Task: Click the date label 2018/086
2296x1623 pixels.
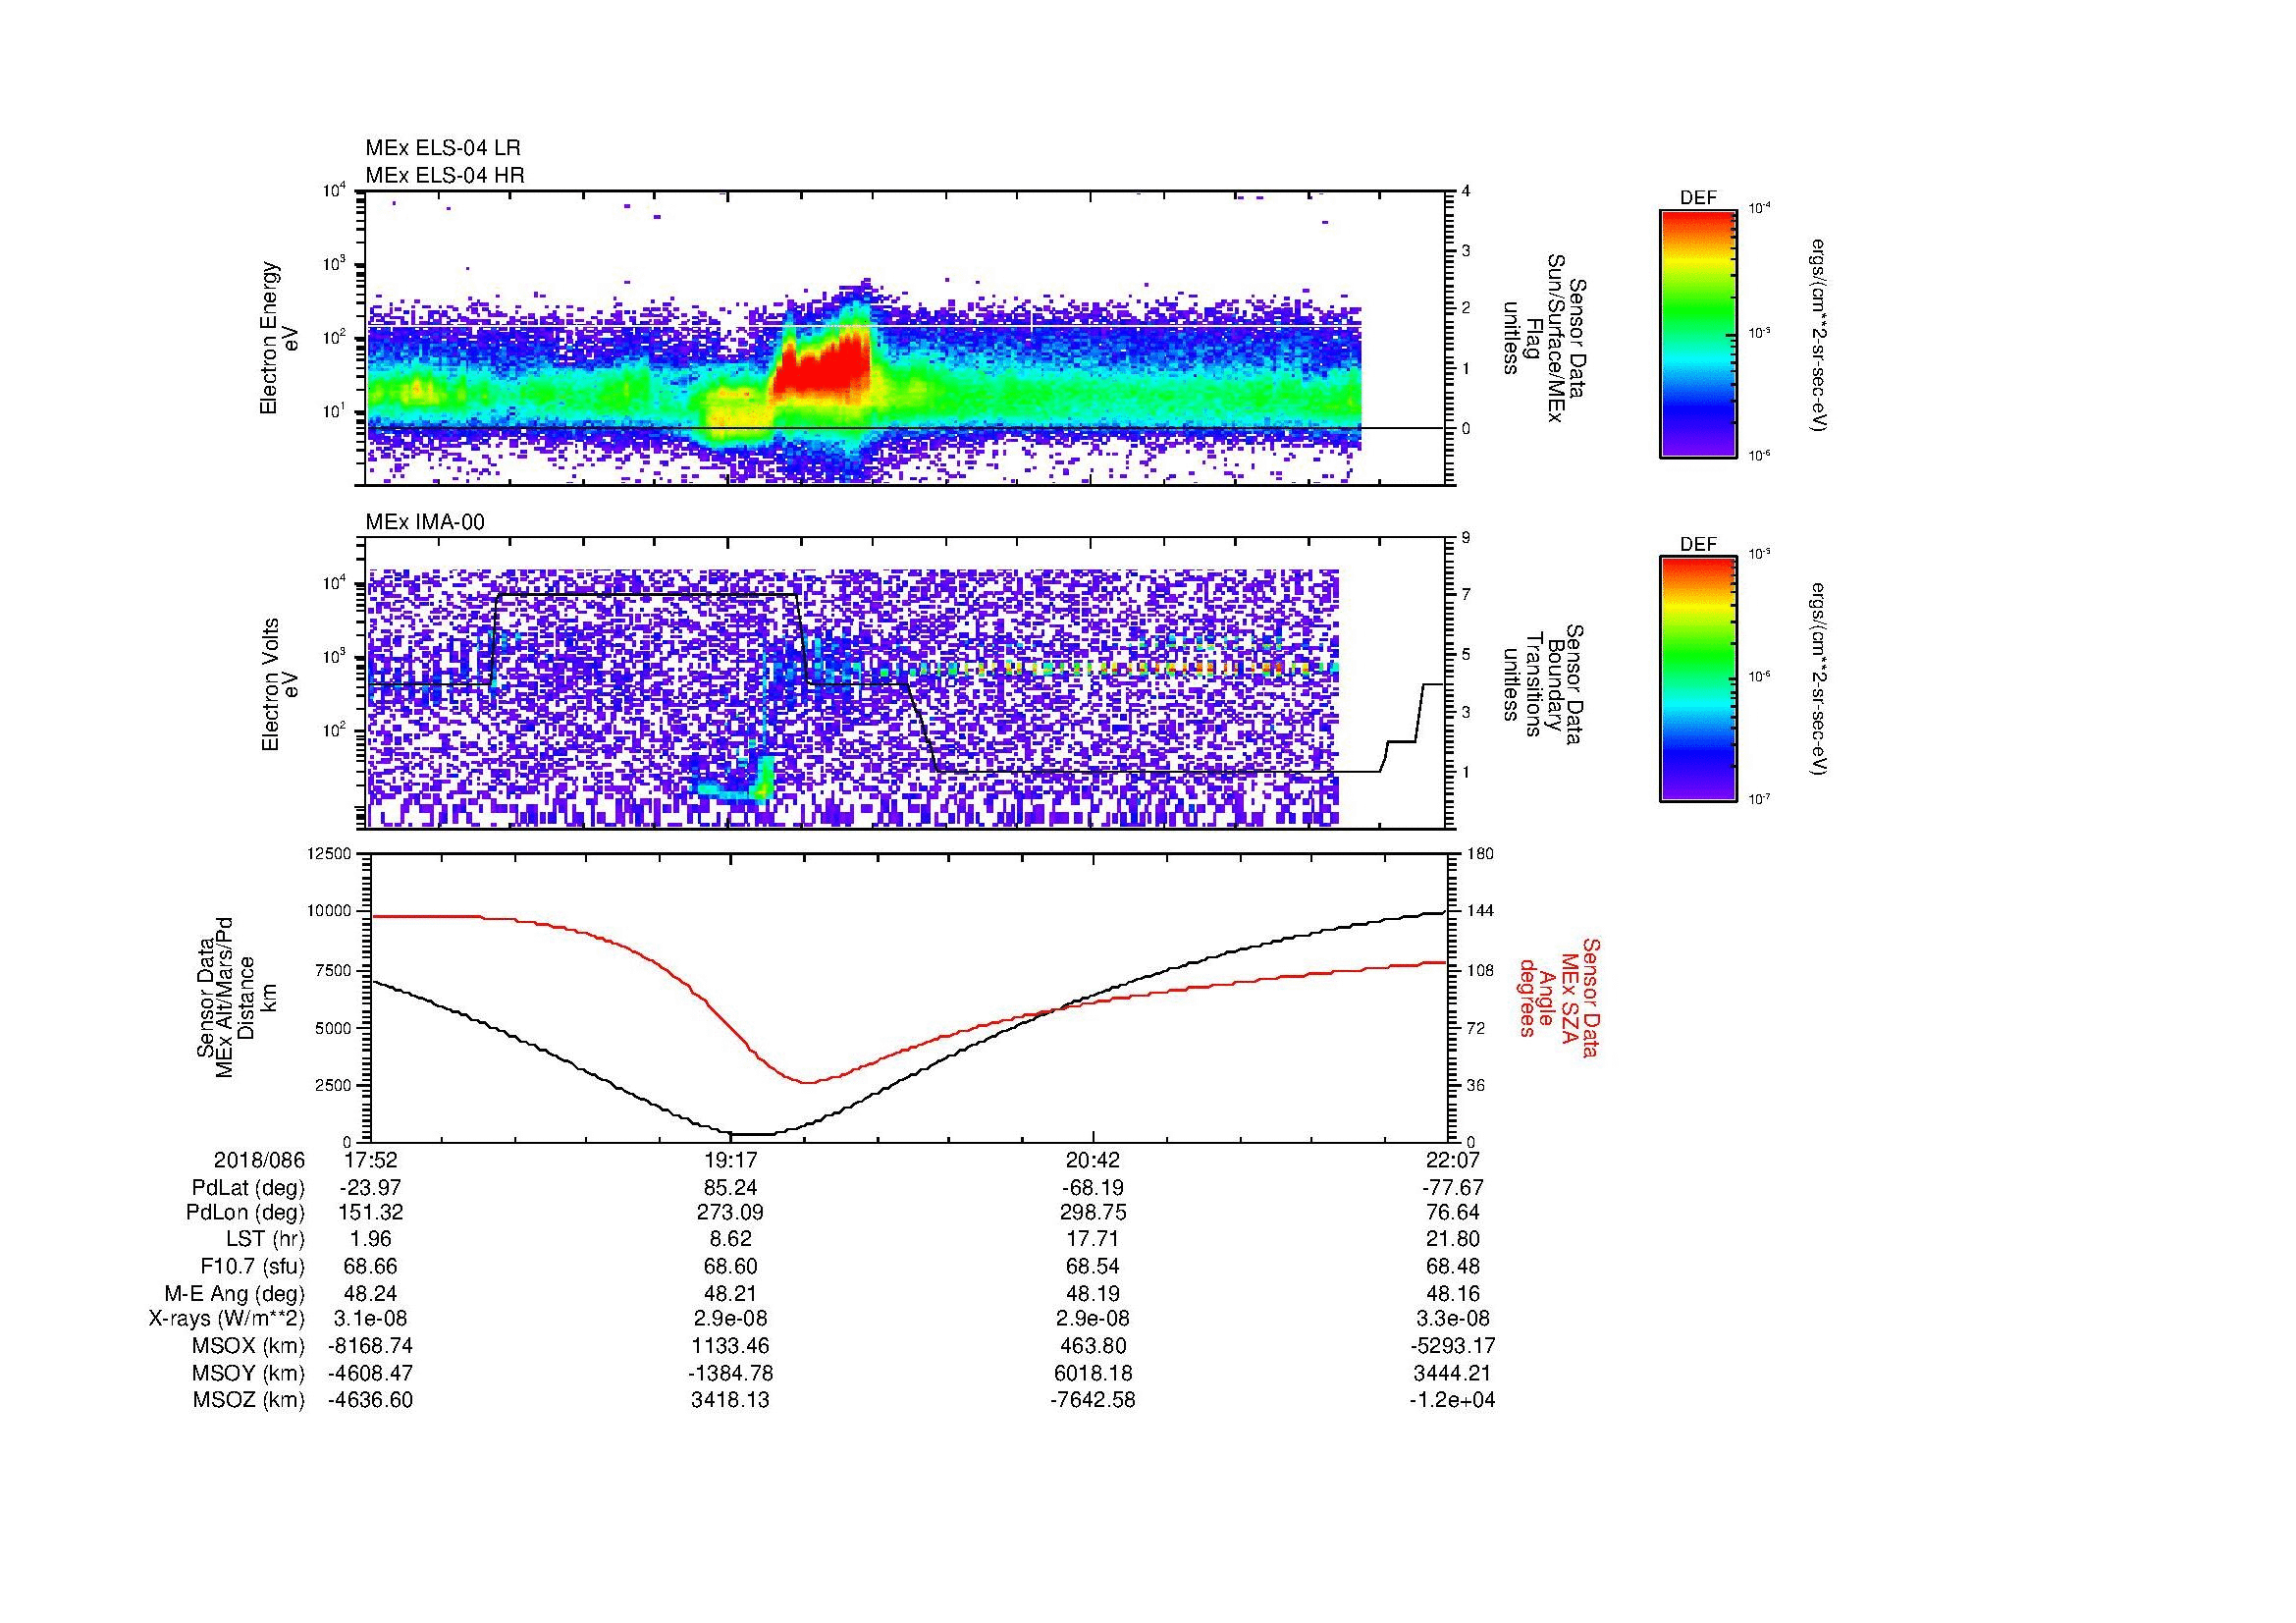Action: click(x=259, y=1160)
